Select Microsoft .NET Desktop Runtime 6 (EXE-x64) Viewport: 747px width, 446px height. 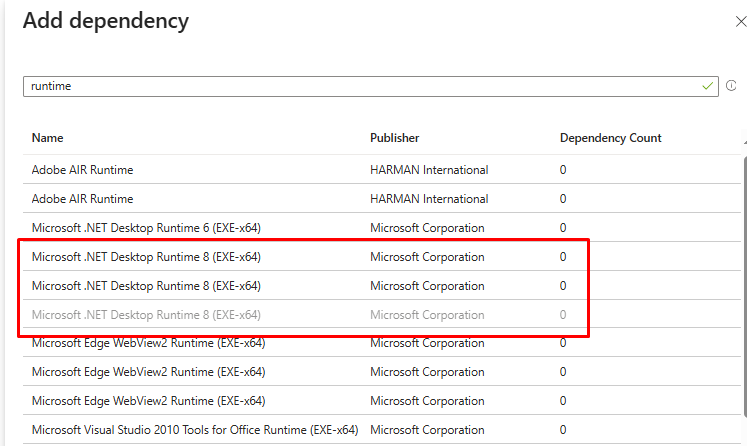(146, 228)
